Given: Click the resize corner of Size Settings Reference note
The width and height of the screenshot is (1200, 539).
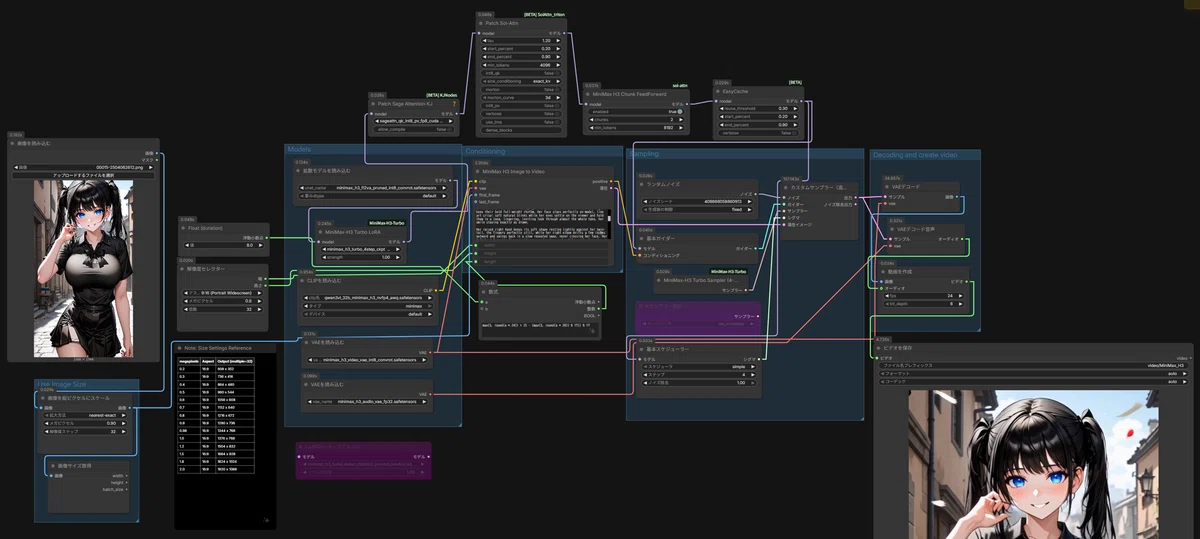Looking at the screenshot, I should (266, 520).
